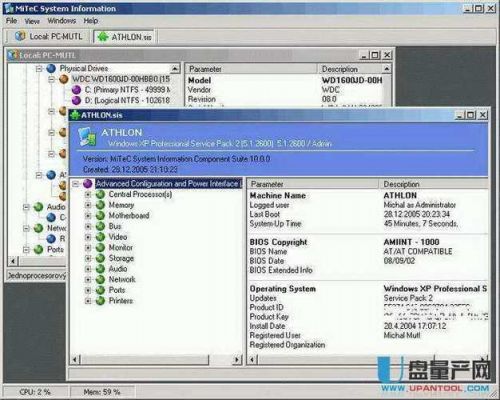This screenshot has height=400, width=500.
Task: Switch to the ATHLON.sis tab
Action: 125,37
